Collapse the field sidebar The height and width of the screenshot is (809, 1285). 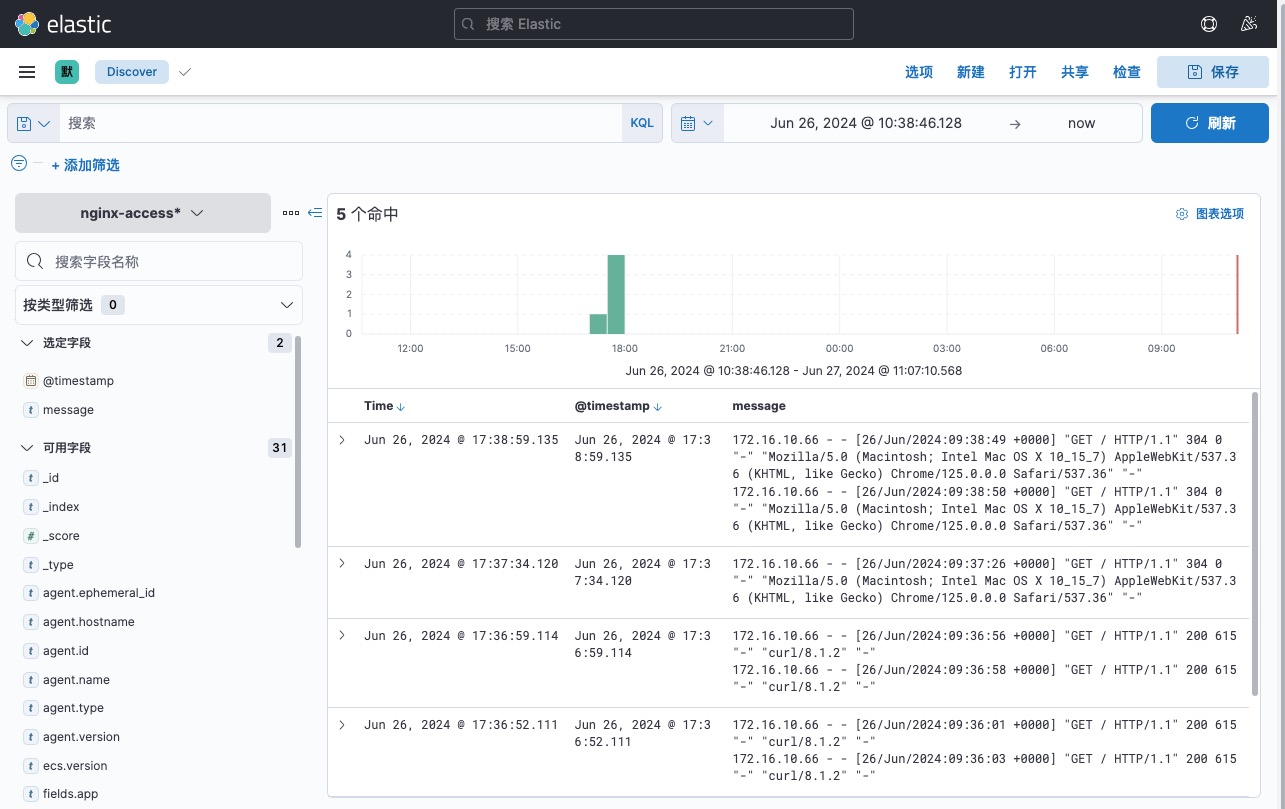click(315, 213)
